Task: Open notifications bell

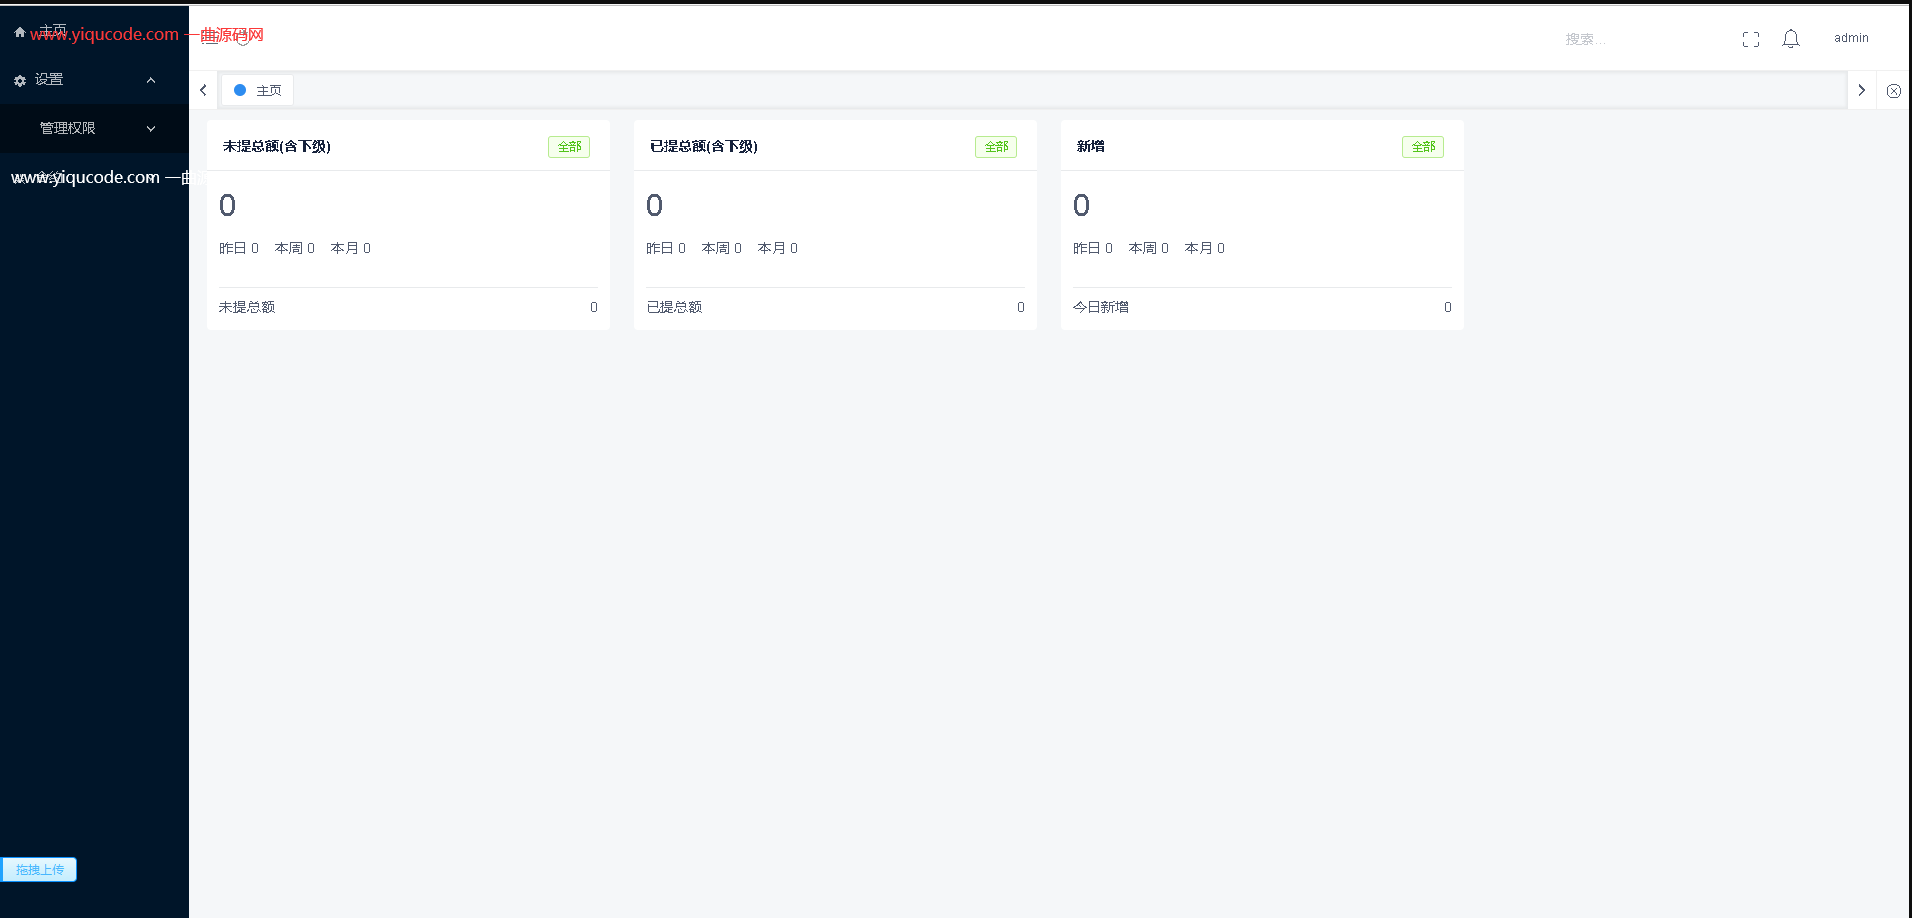Action: pyautogui.click(x=1791, y=39)
